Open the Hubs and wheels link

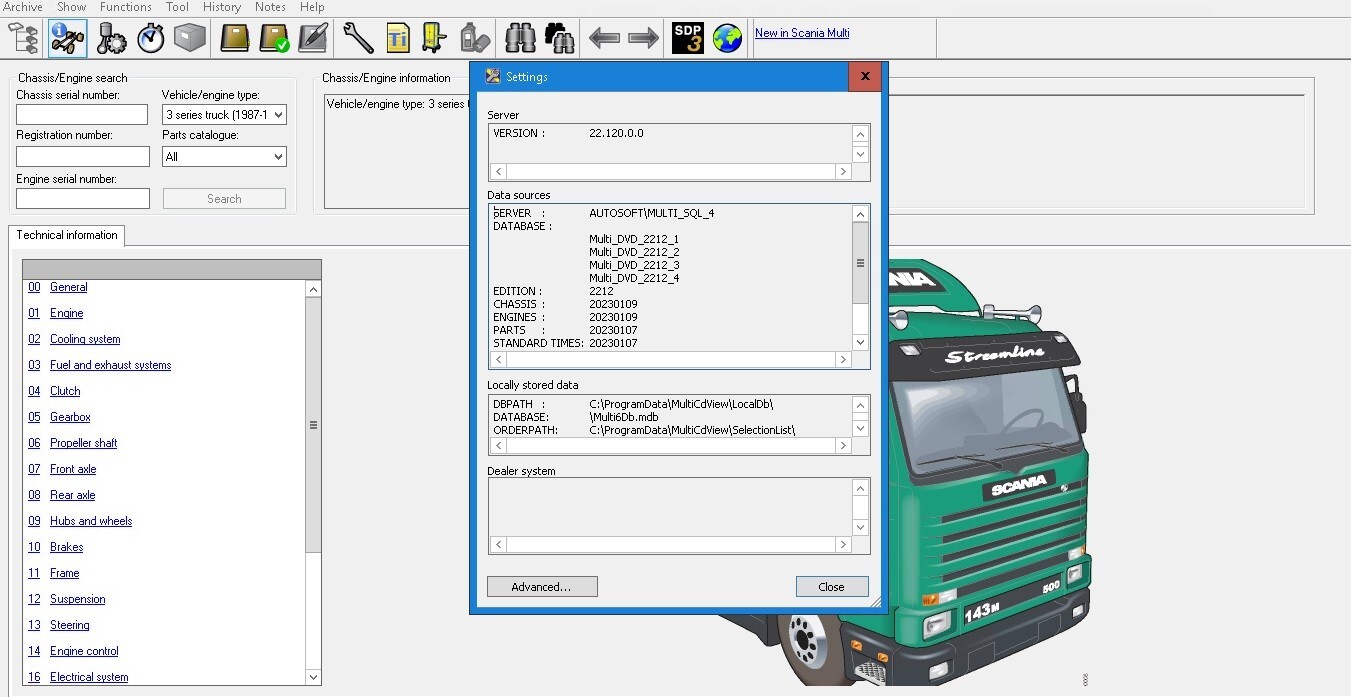click(91, 521)
